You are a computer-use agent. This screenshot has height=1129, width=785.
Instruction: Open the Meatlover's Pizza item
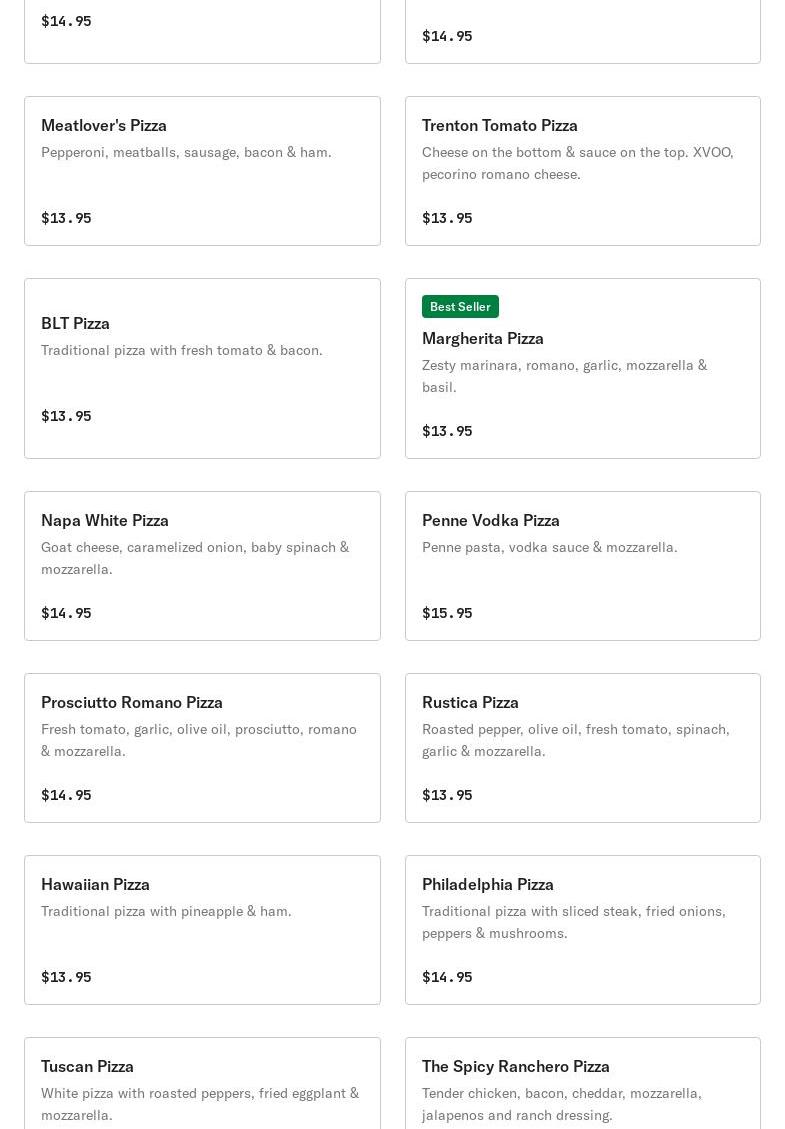(x=202, y=171)
